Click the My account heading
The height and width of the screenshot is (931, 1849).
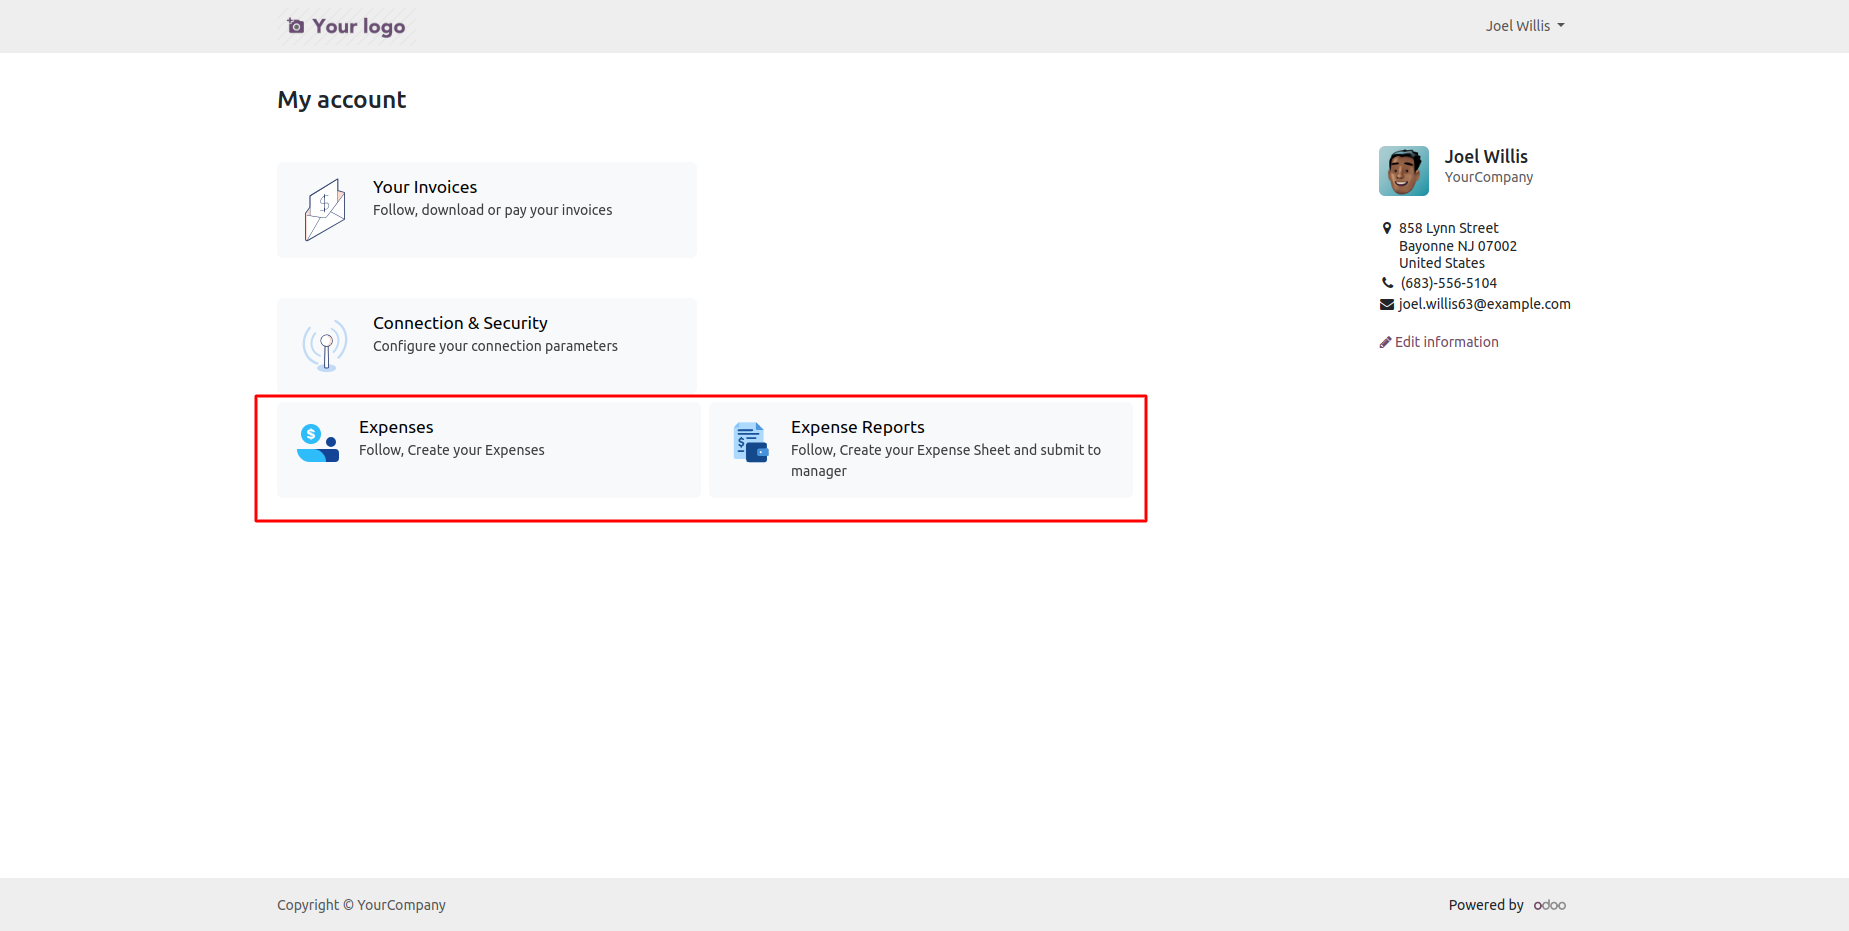(342, 100)
